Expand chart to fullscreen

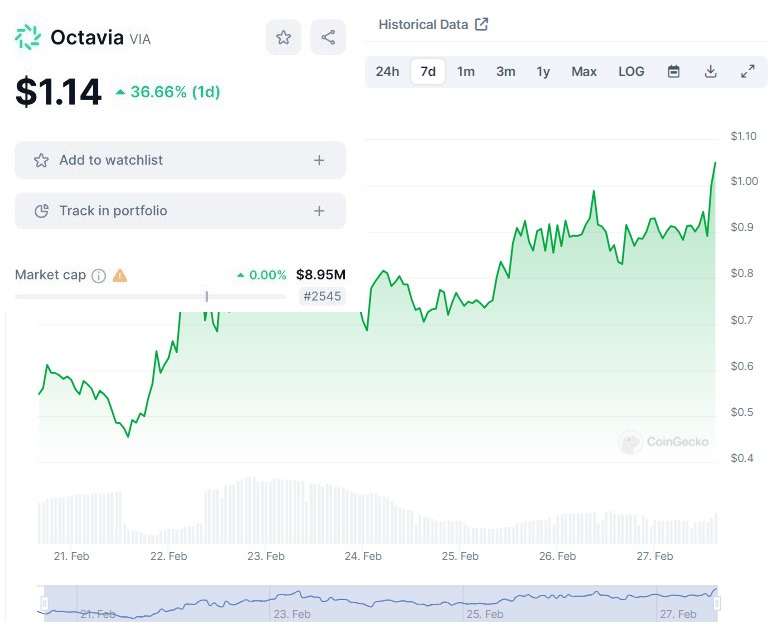click(x=748, y=71)
